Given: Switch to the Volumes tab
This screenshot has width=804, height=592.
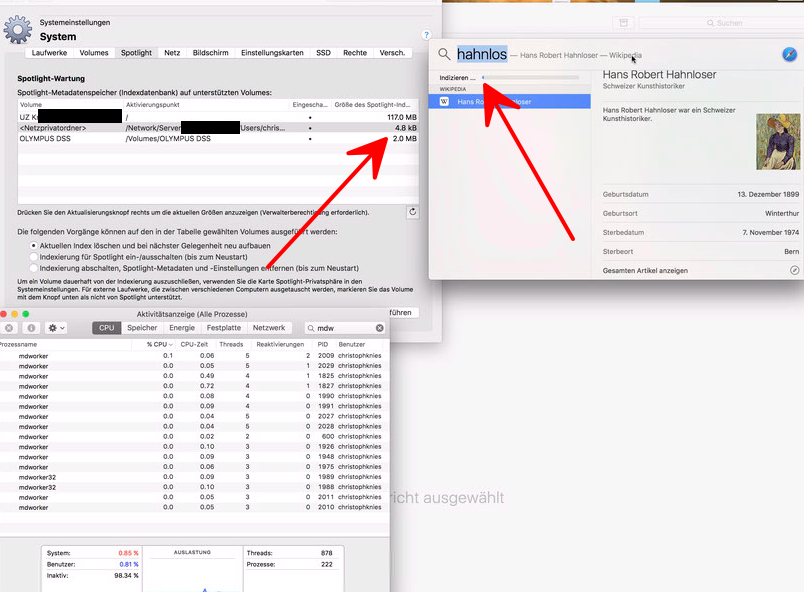Looking at the screenshot, I should [x=94, y=53].
